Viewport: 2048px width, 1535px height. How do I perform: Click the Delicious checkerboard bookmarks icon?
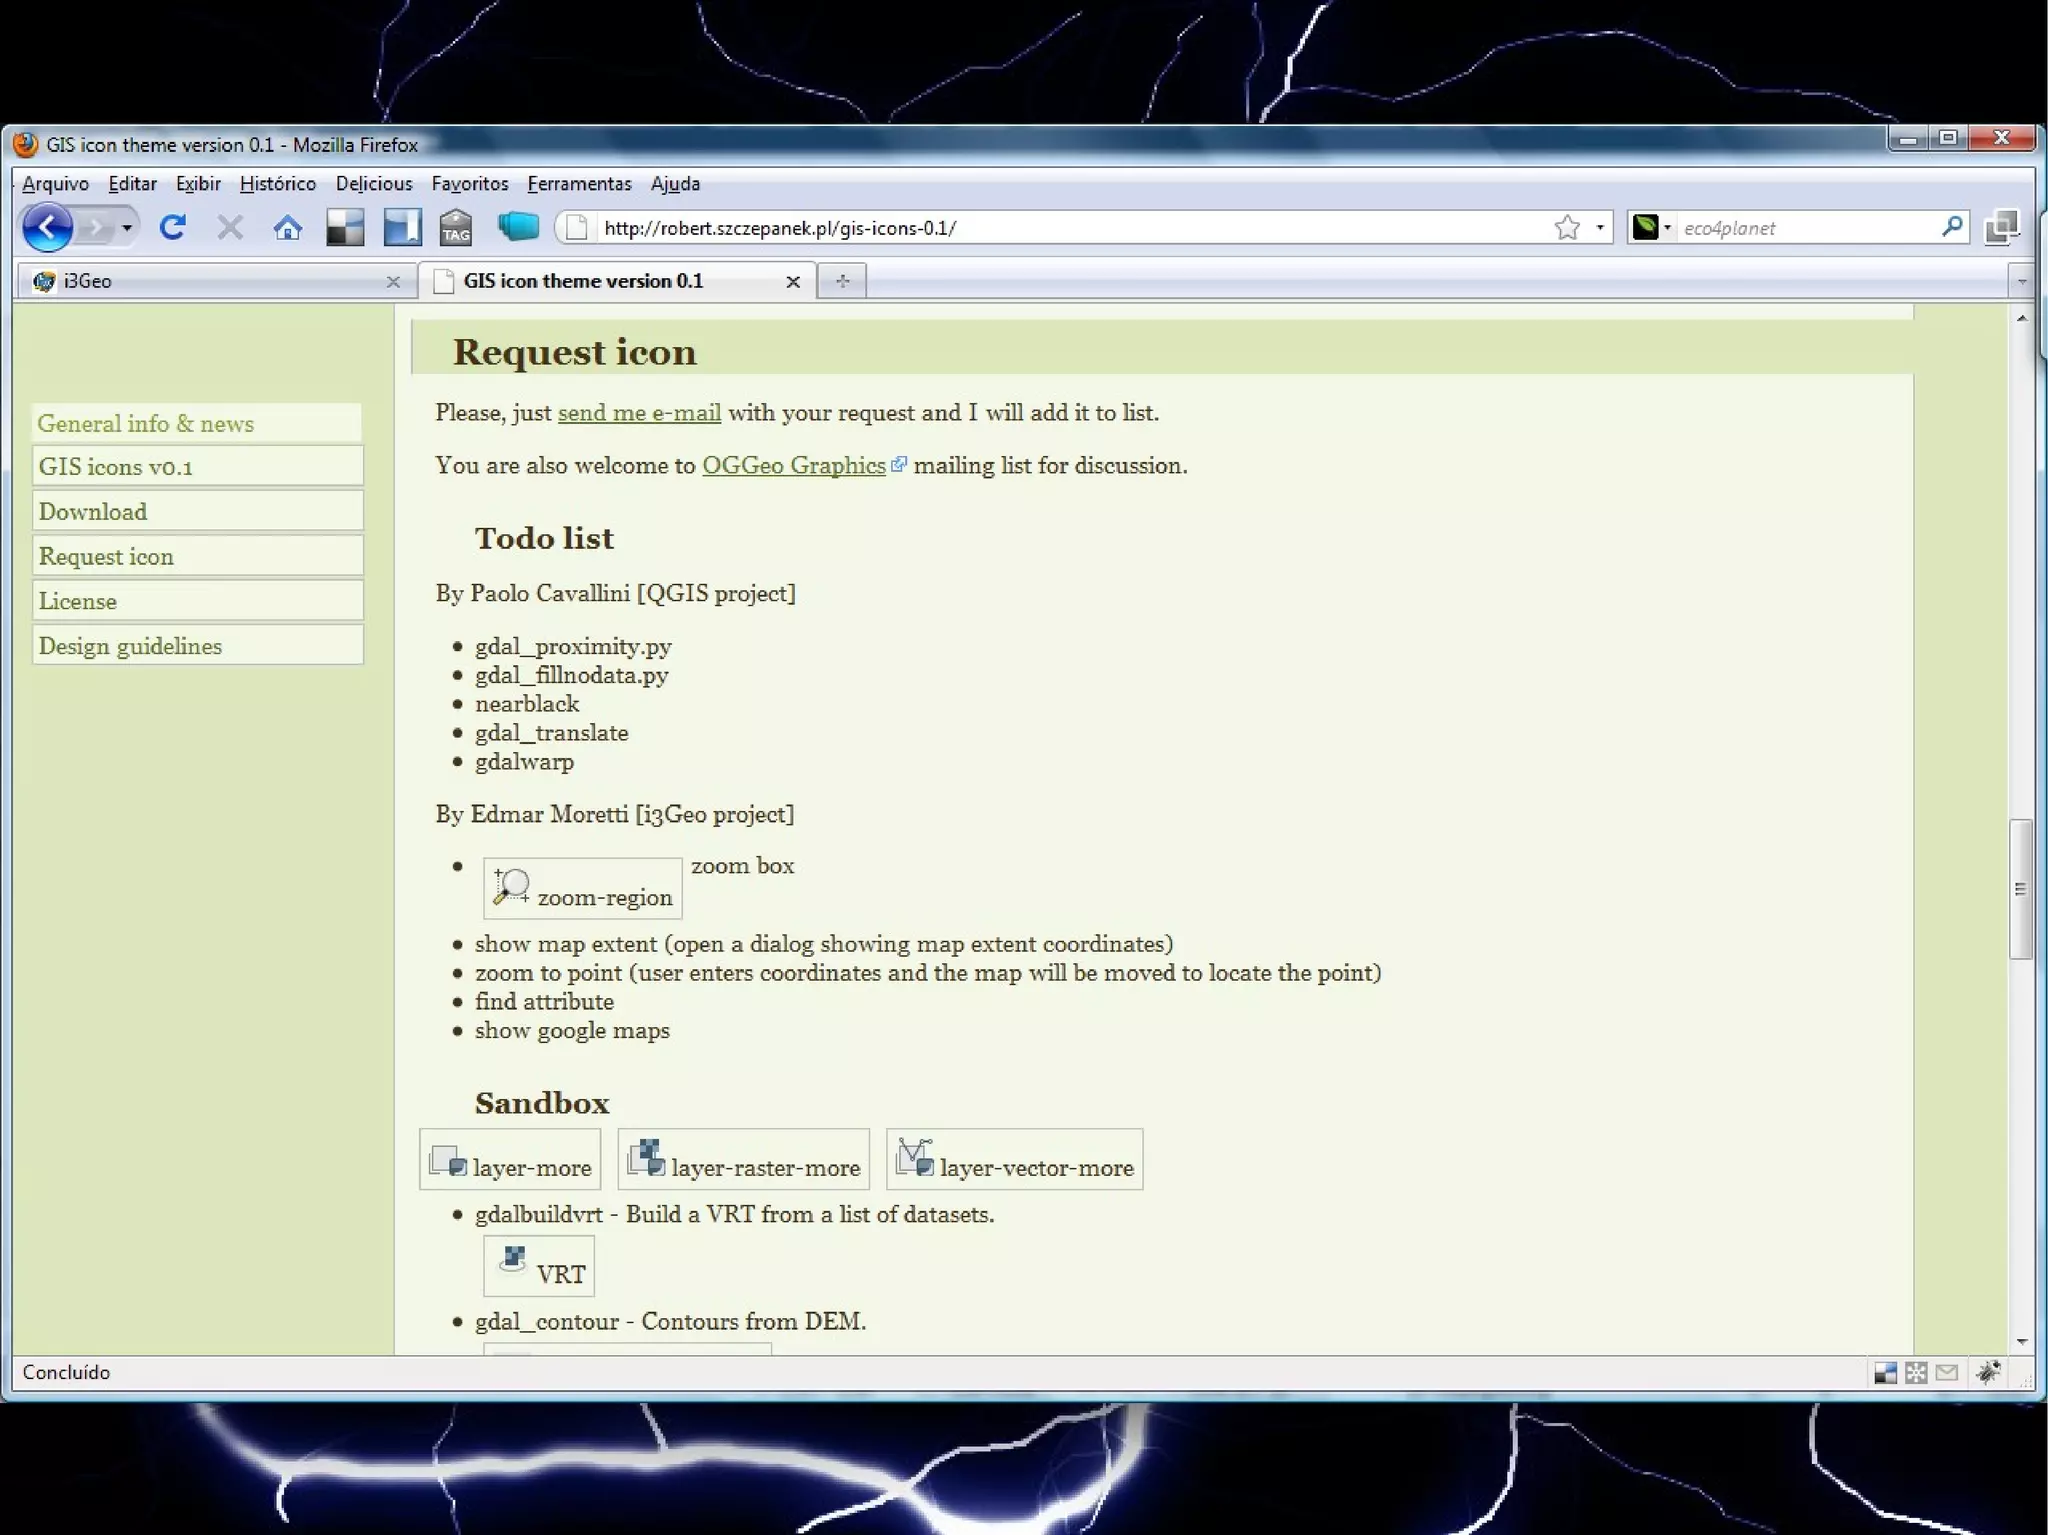[345, 228]
